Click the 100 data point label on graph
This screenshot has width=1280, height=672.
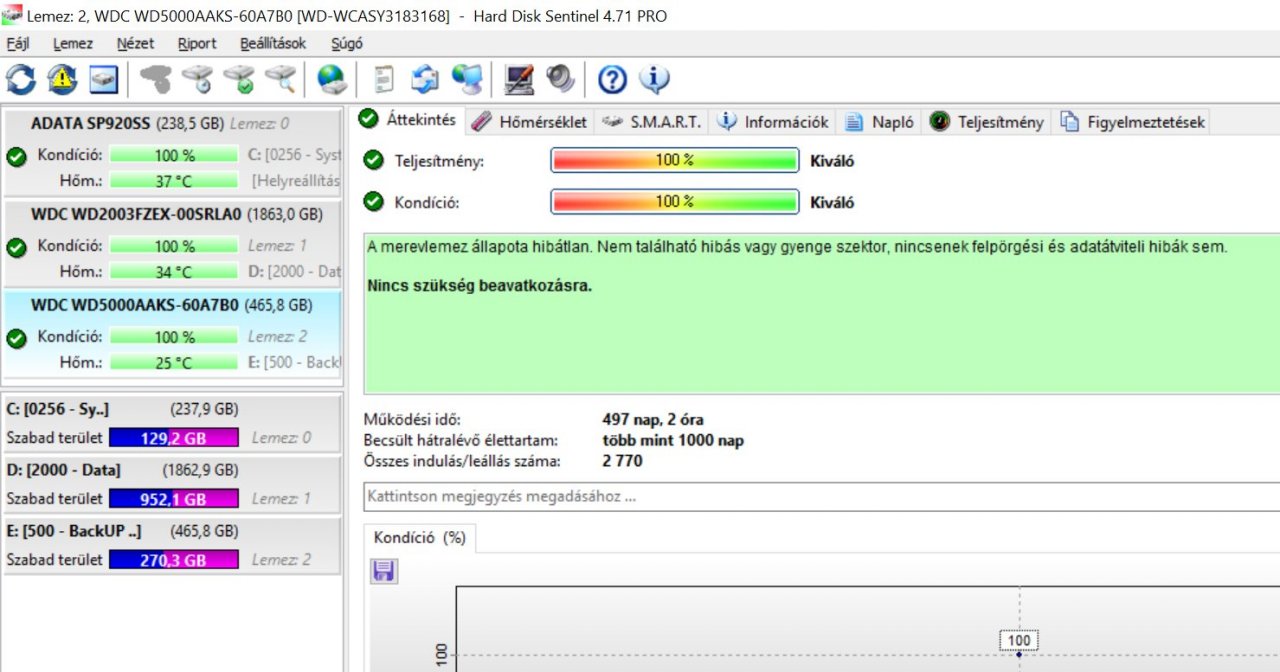1019,640
